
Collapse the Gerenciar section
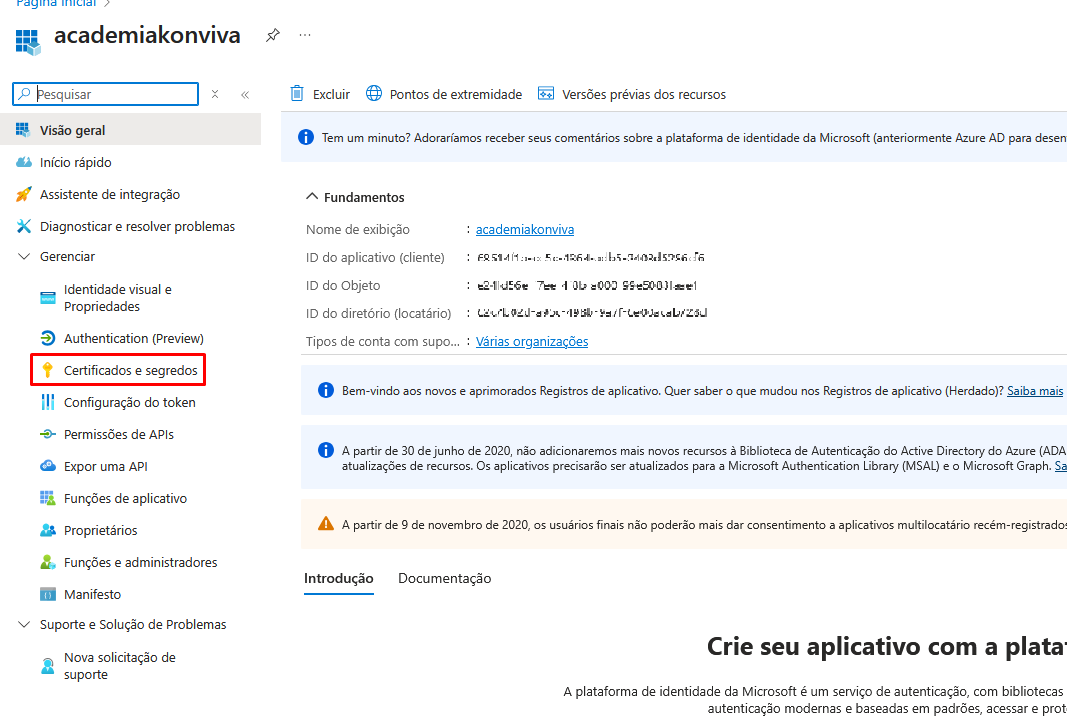24,257
